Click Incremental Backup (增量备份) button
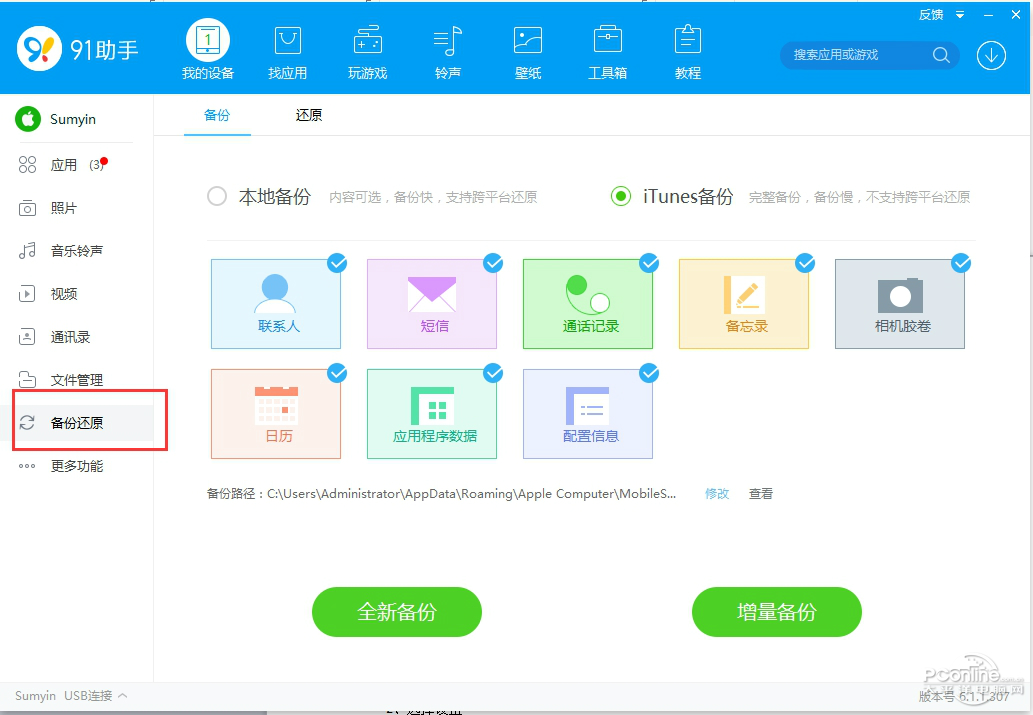The height and width of the screenshot is (715, 1033). (777, 612)
